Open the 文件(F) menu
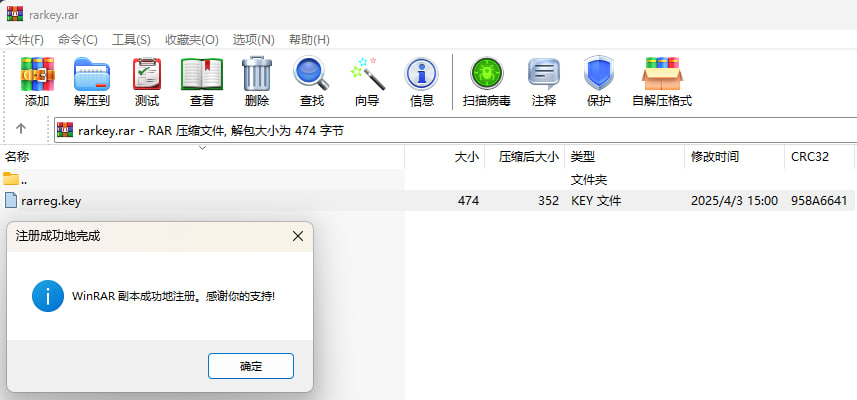 tap(25, 39)
